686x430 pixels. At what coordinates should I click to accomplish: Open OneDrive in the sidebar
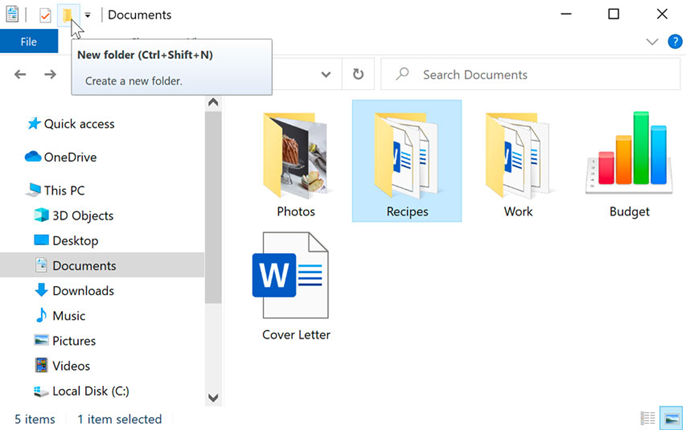(61, 157)
